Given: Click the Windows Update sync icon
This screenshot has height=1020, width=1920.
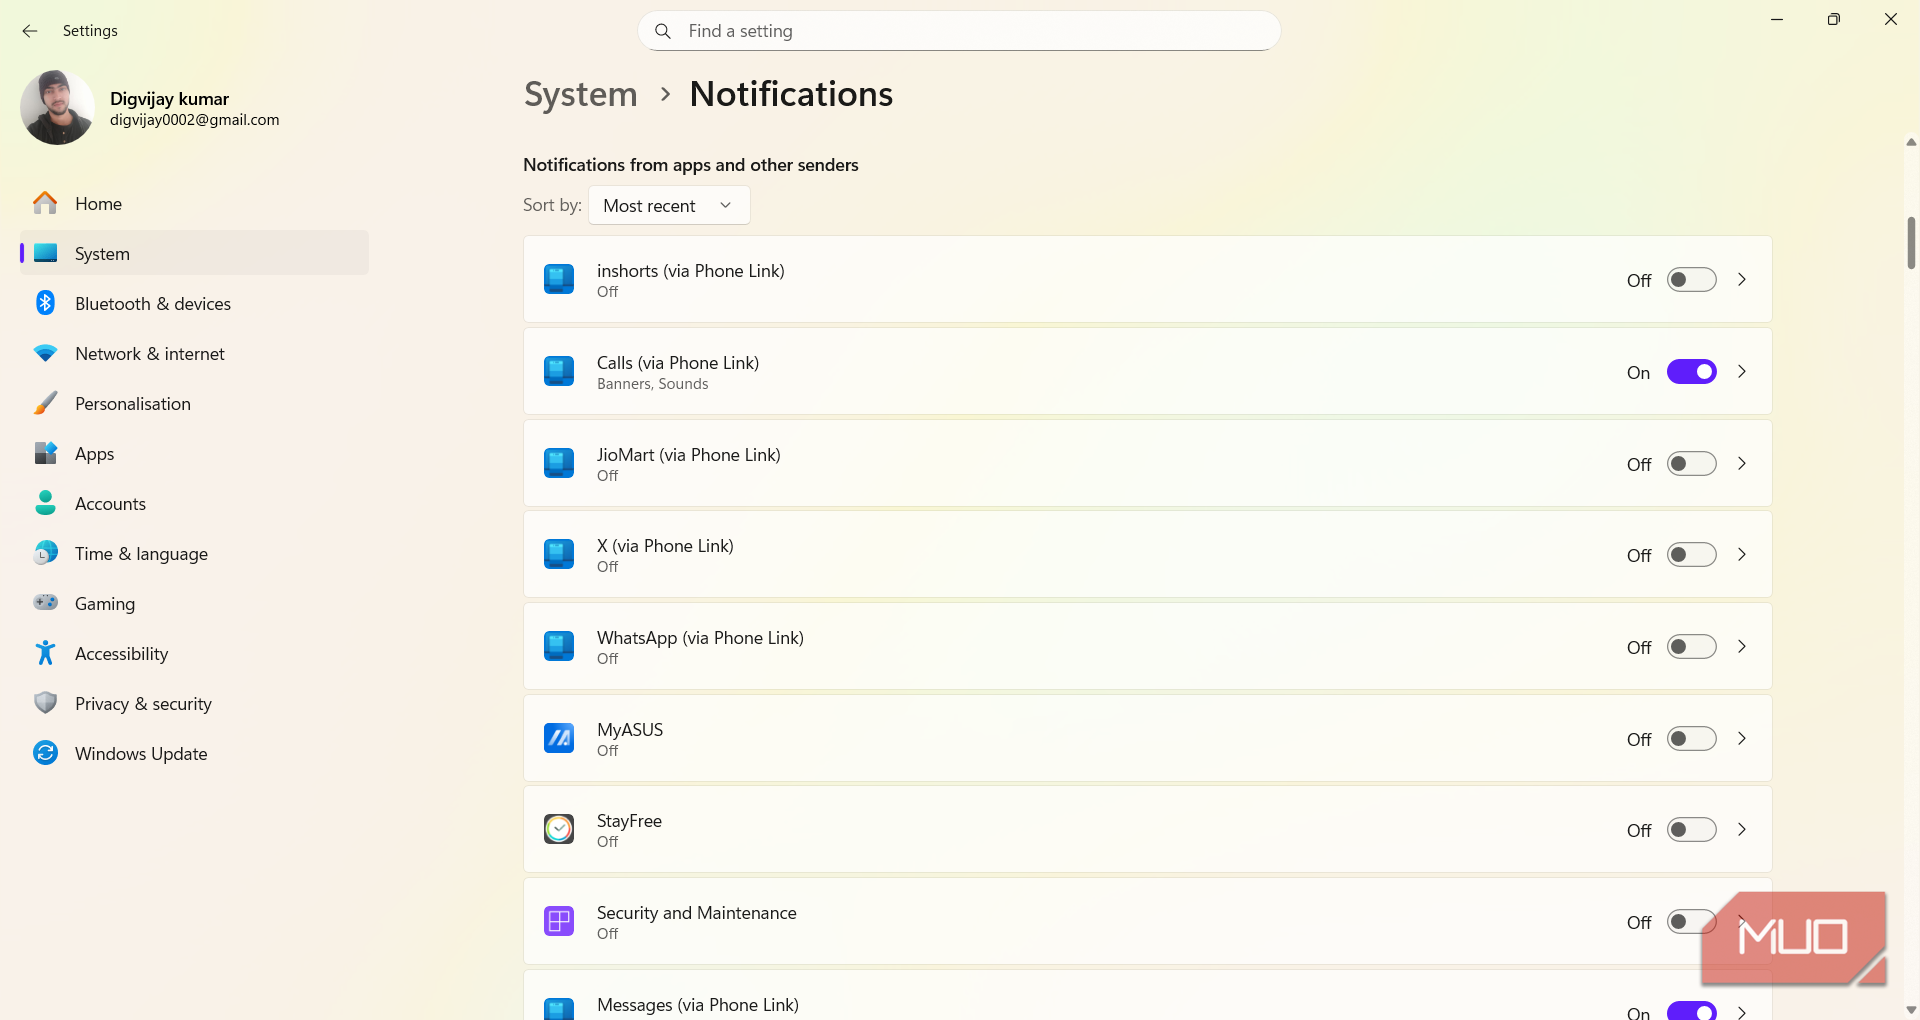Looking at the screenshot, I should coord(45,753).
